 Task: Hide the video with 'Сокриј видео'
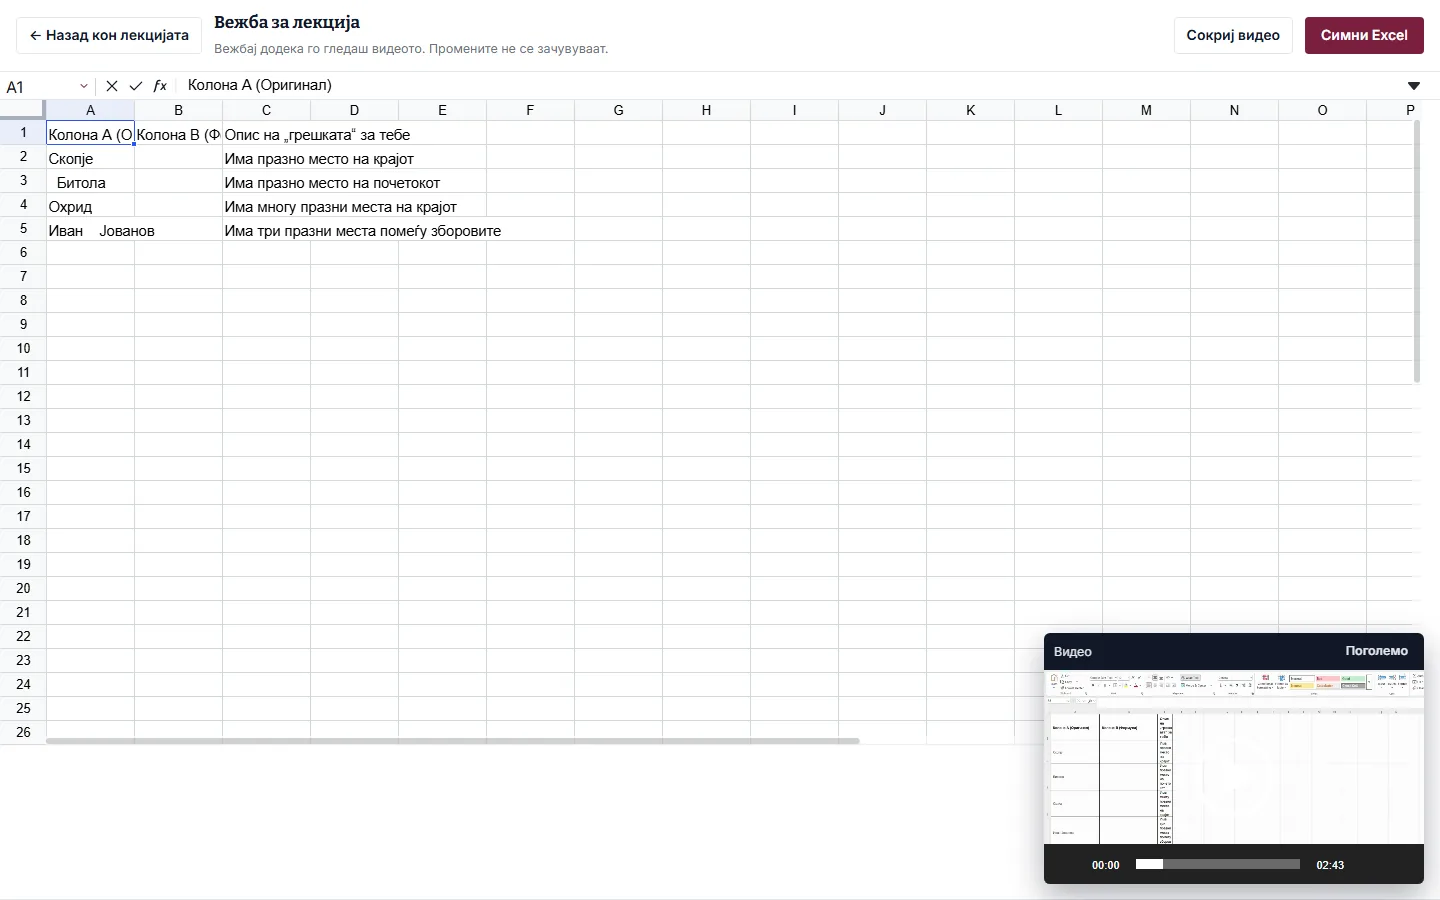pyautogui.click(x=1233, y=35)
